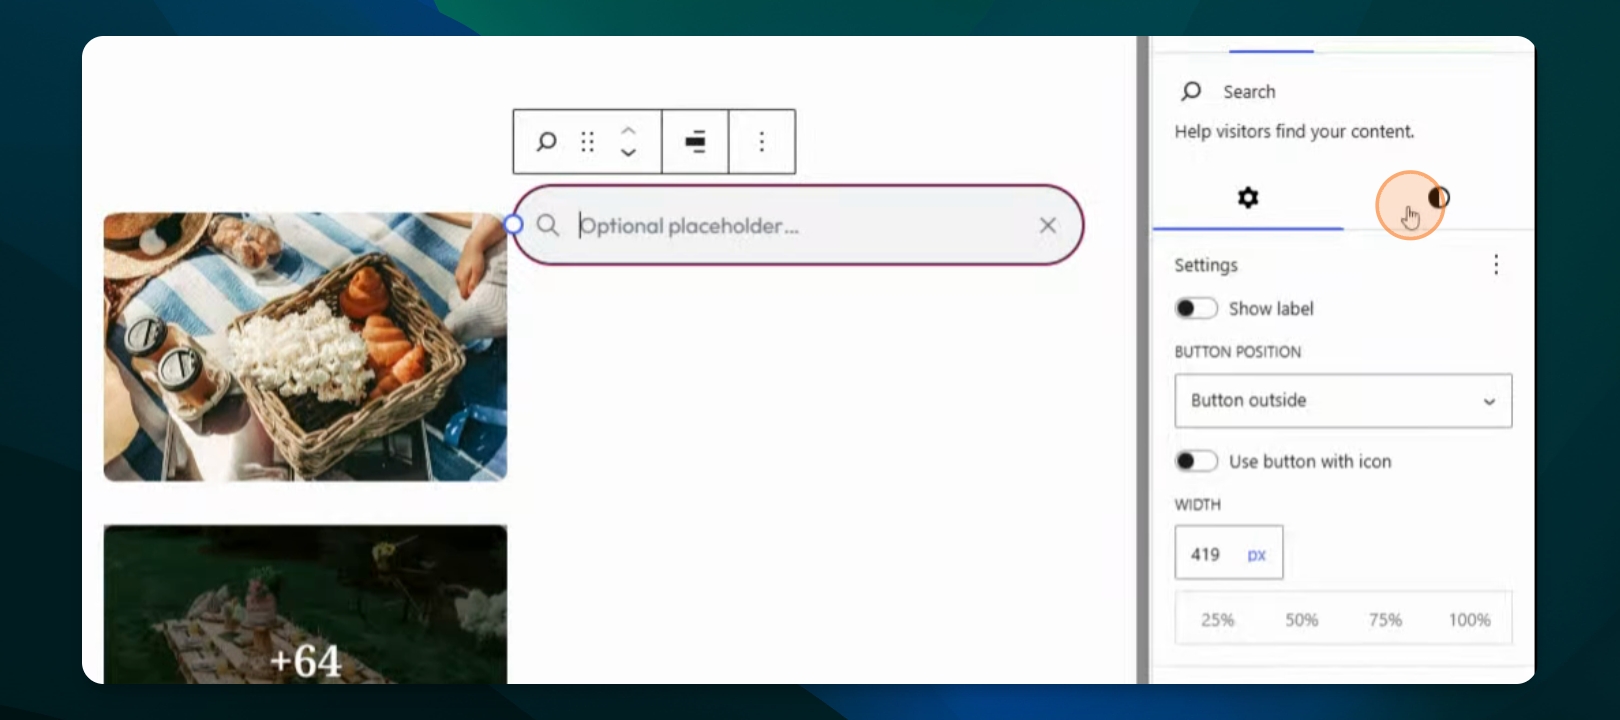This screenshot has height=720, width=1620.
Task: Set width to 25%
Action: [x=1217, y=620]
